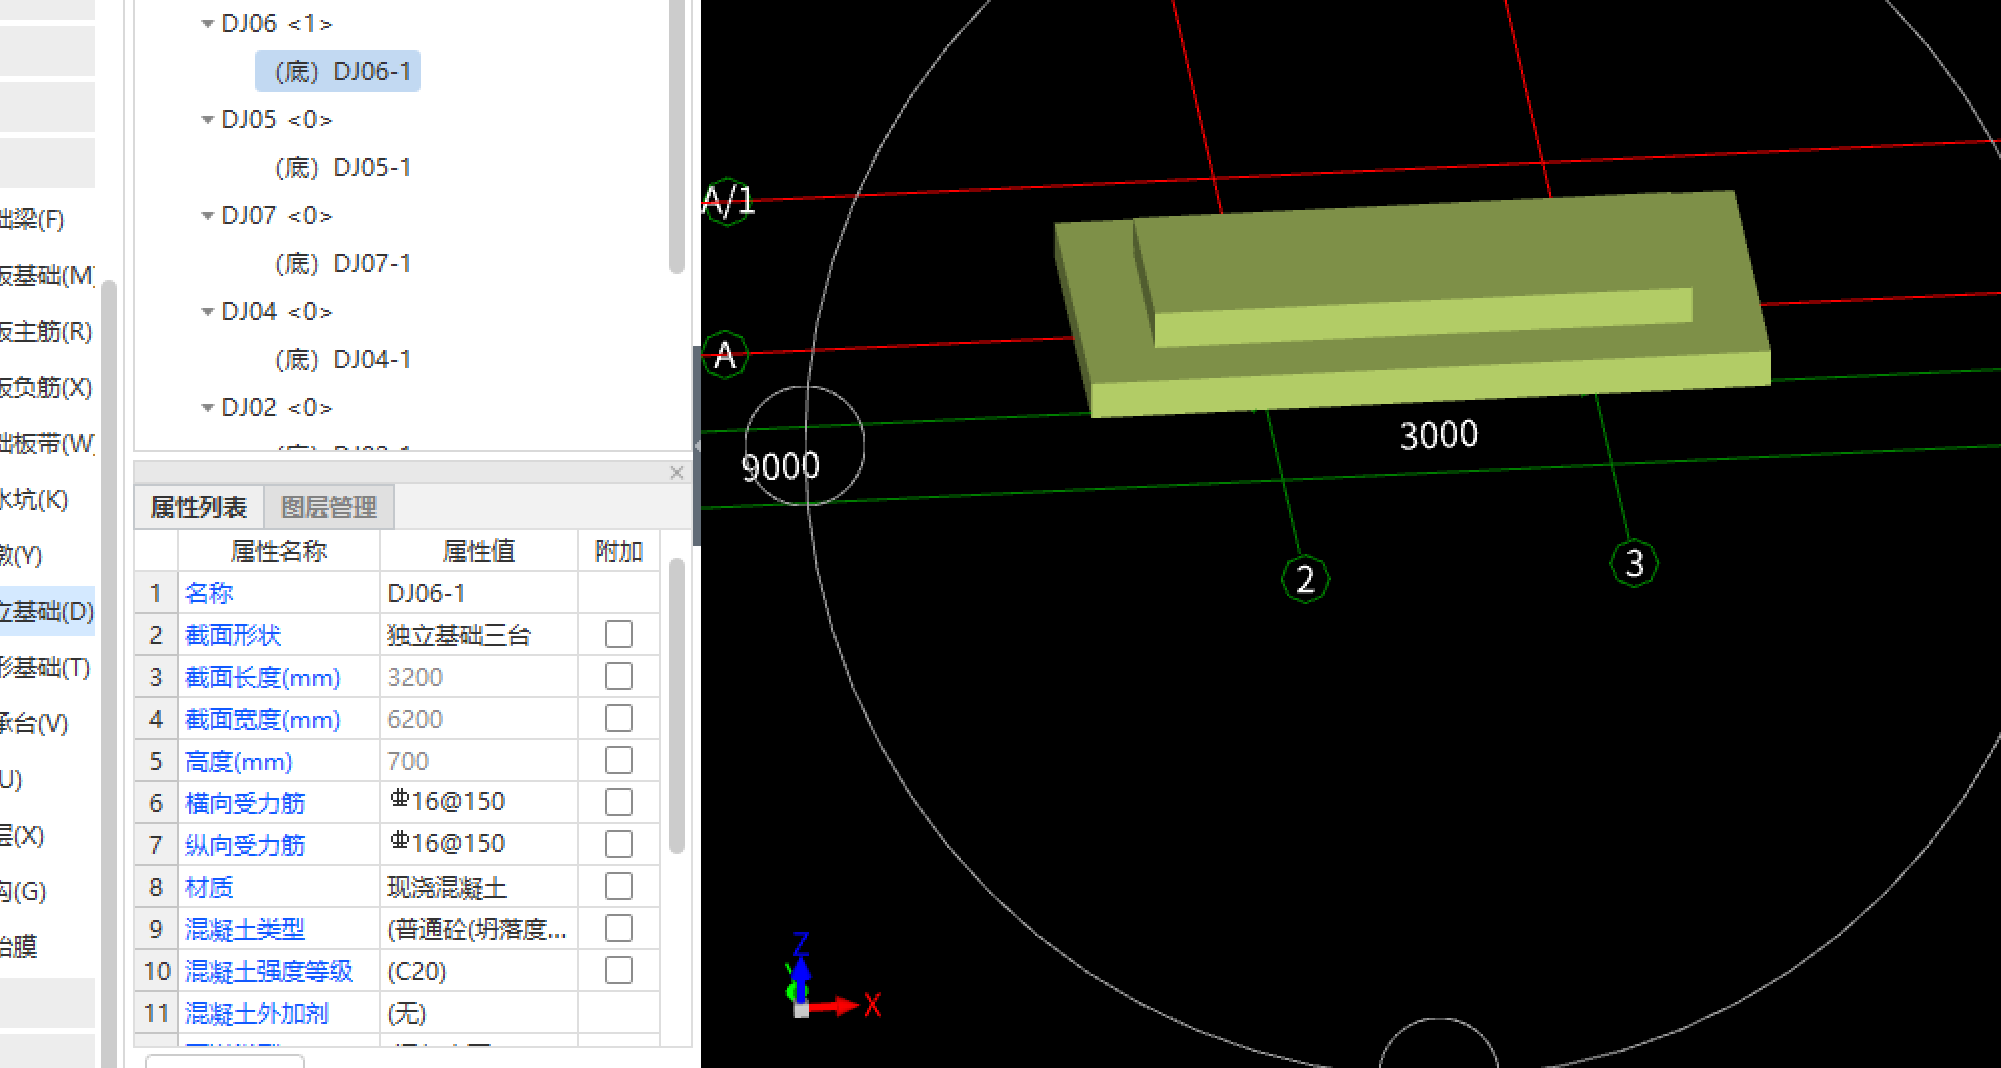Click the 纵向受力筋 property name
Viewport: 2001px width, 1068px height.
245,845
